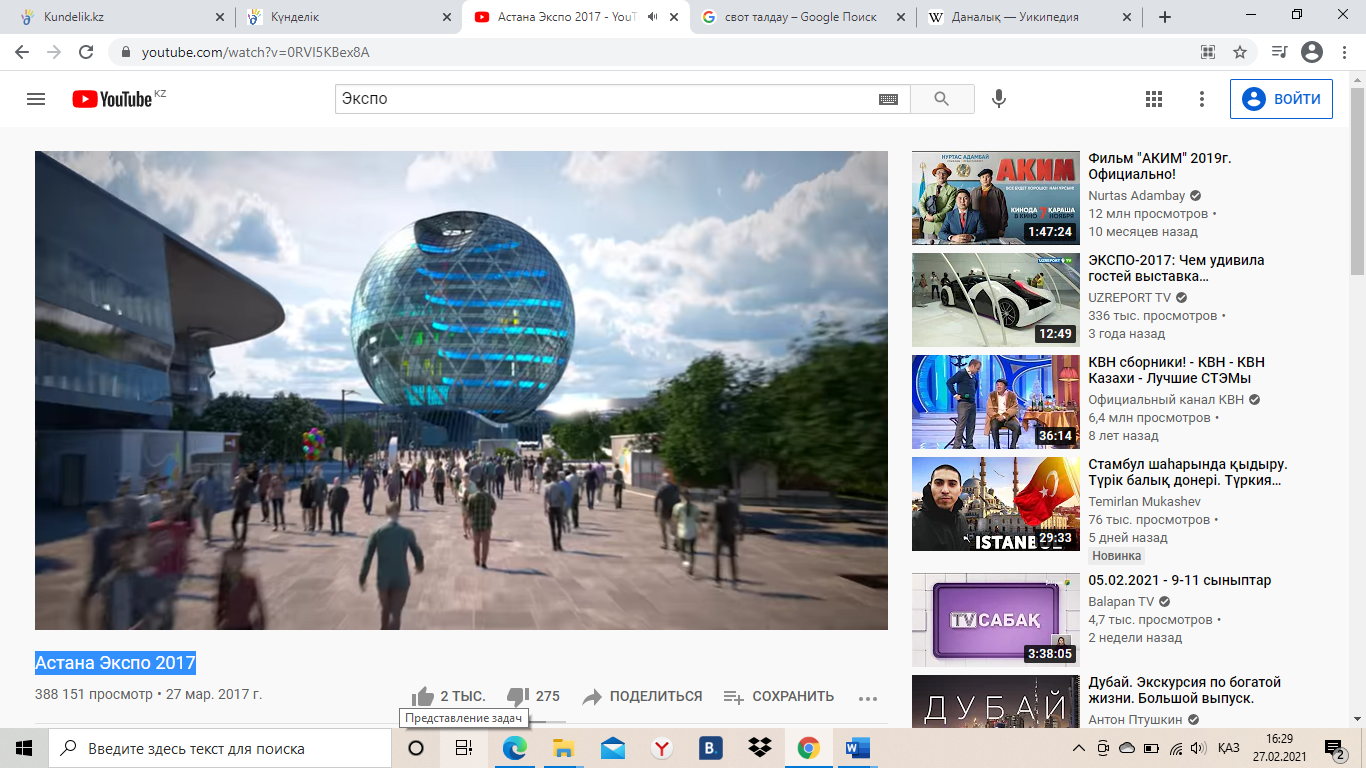Open the YouTube hamburger guide menu
This screenshot has width=1366, height=768.
[36, 99]
